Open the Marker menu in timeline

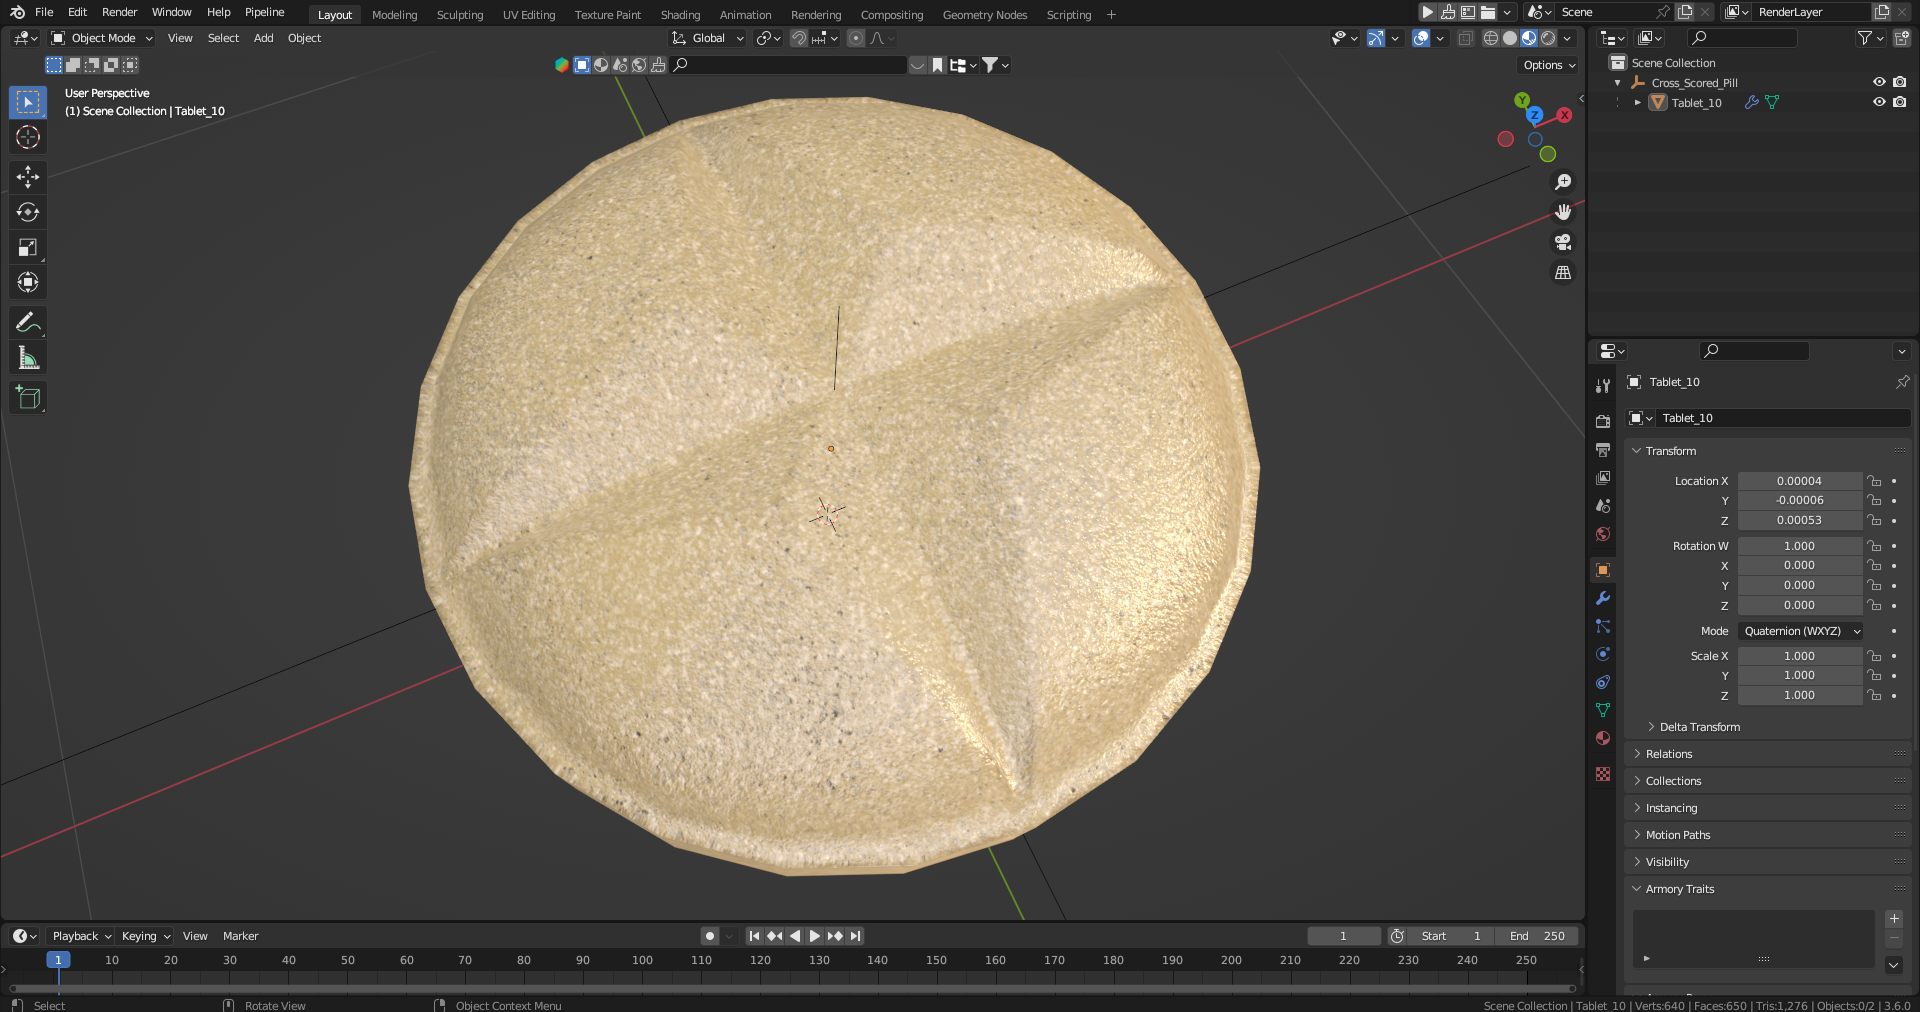coord(240,936)
